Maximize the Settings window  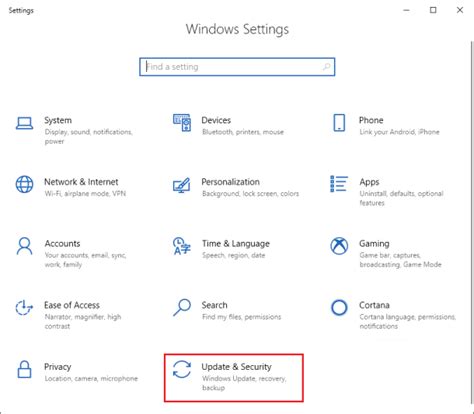coord(433,10)
